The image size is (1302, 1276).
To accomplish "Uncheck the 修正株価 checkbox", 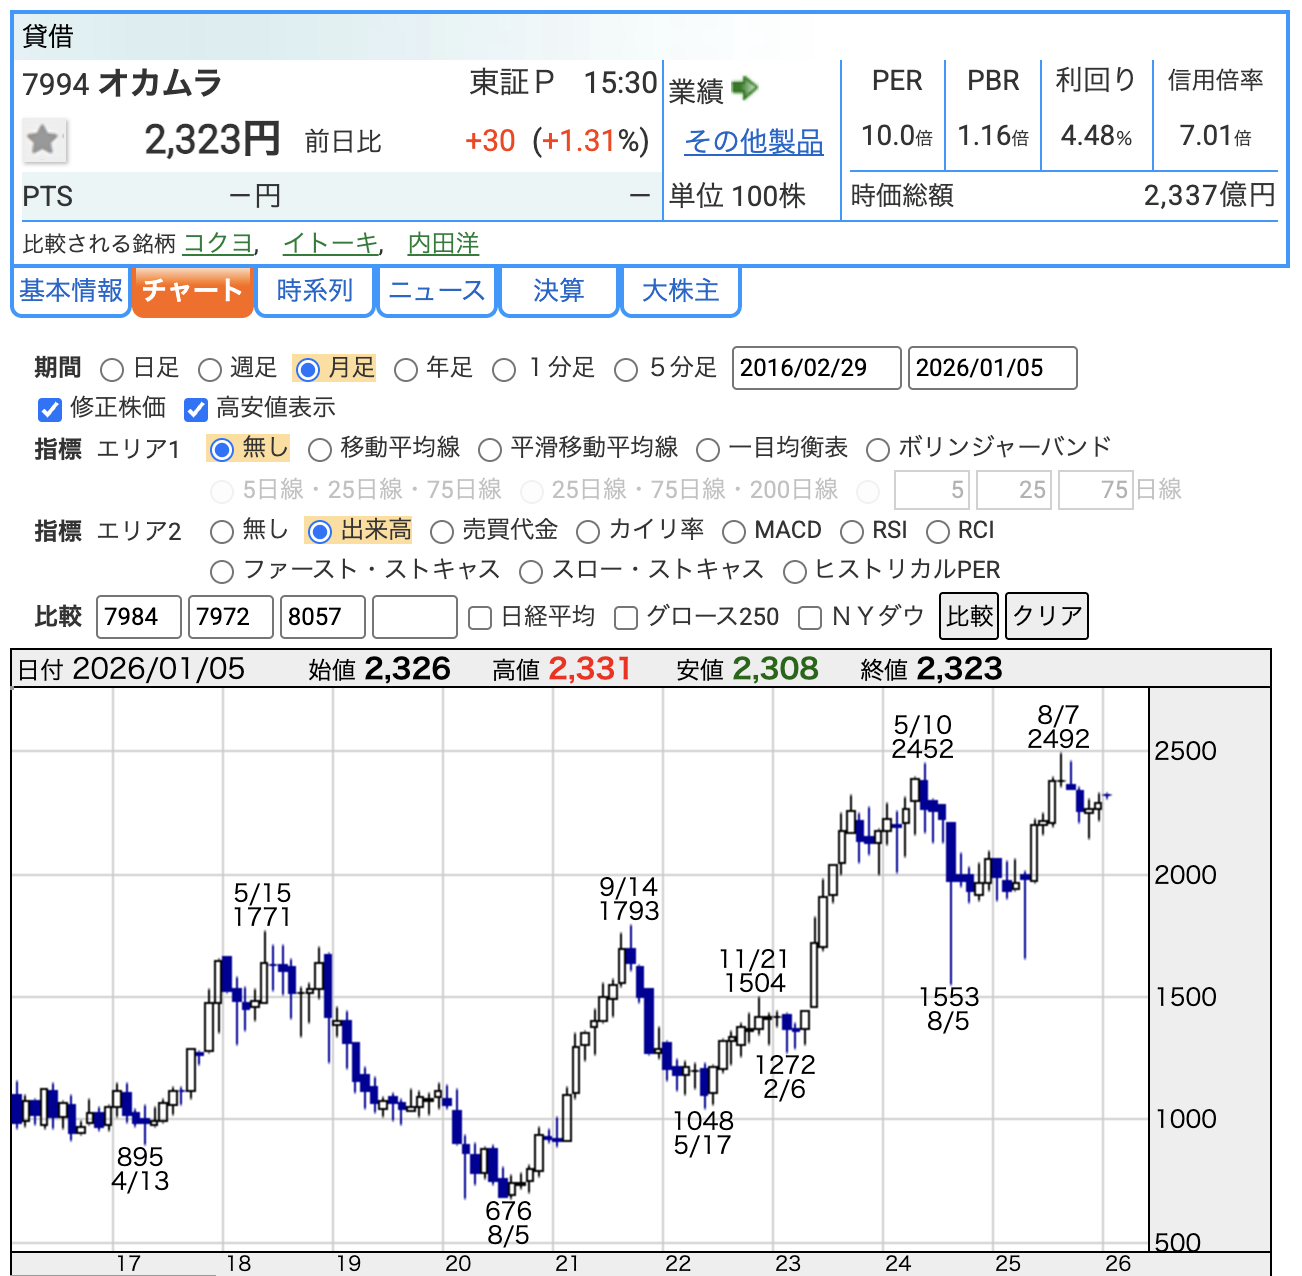I will click(x=50, y=410).
